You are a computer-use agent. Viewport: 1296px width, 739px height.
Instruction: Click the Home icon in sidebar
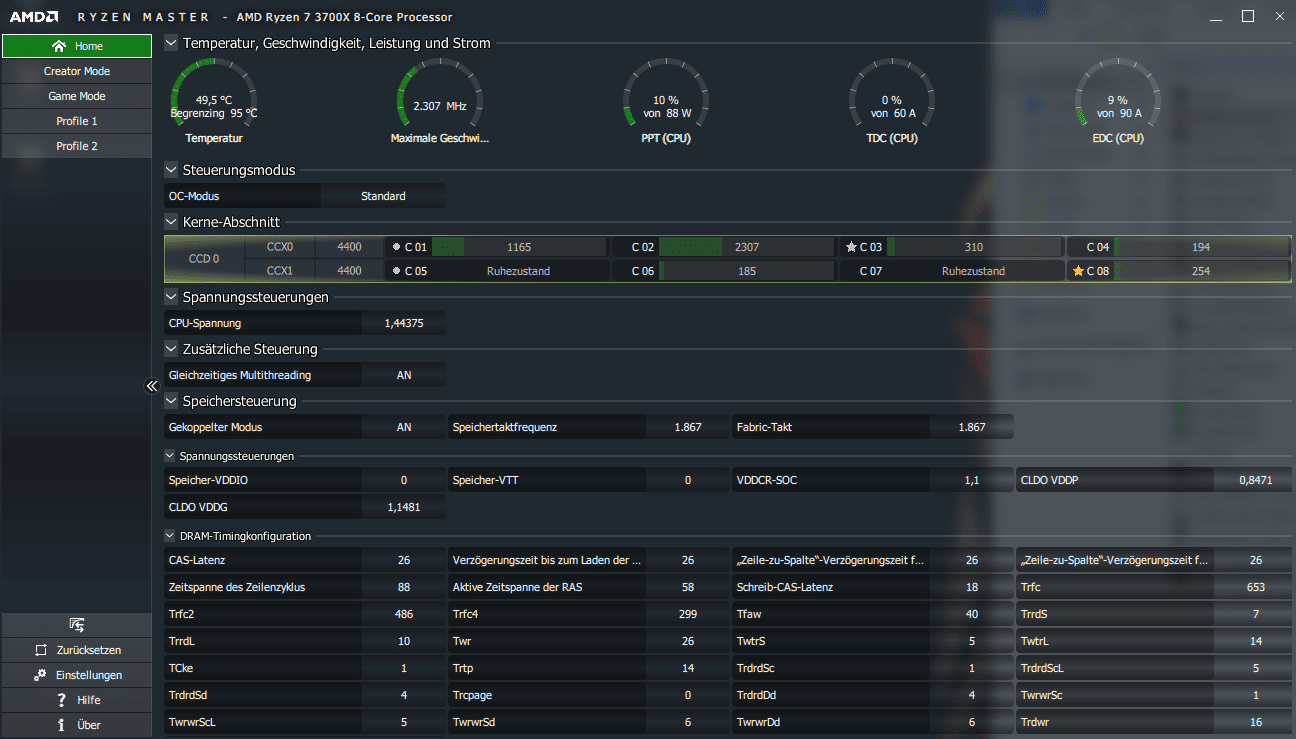click(59, 46)
